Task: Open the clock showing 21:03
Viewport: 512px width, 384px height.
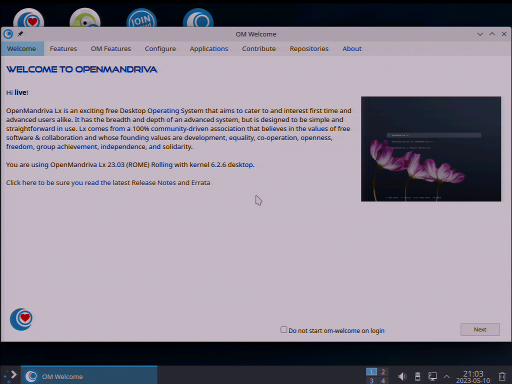Action: (x=473, y=377)
